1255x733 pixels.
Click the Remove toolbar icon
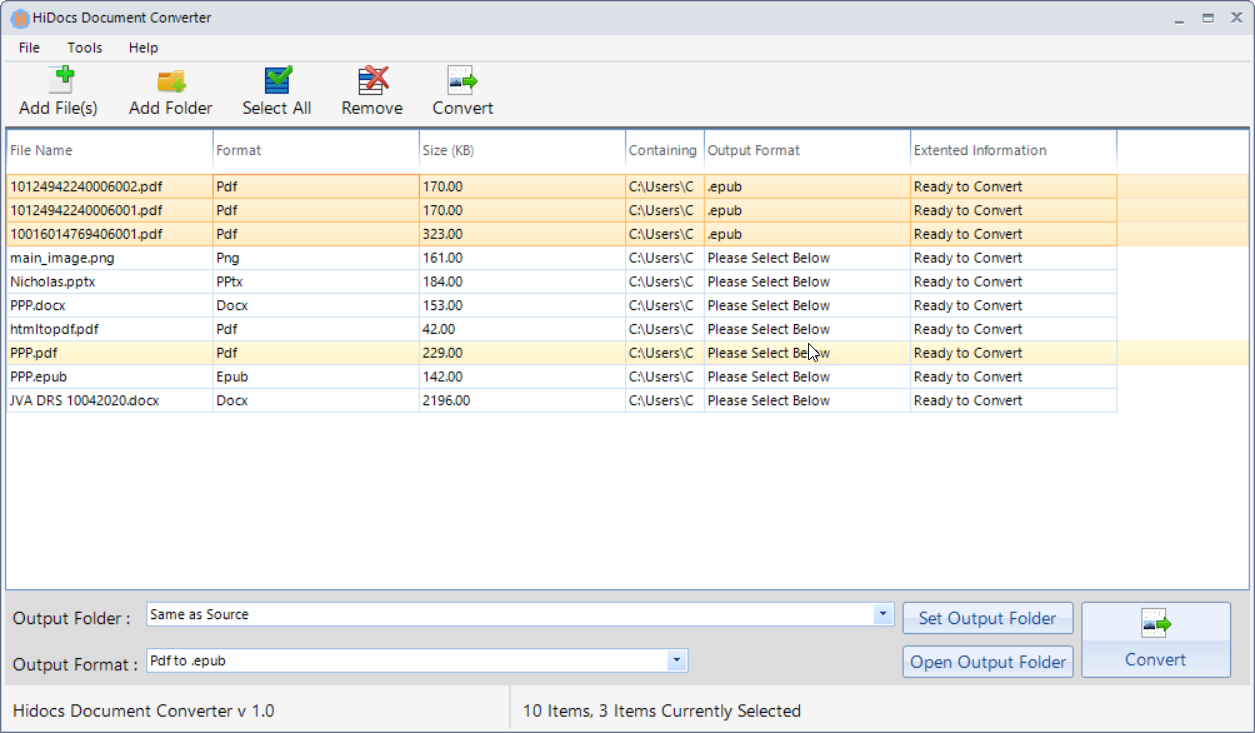pyautogui.click(x=371, y=90)
